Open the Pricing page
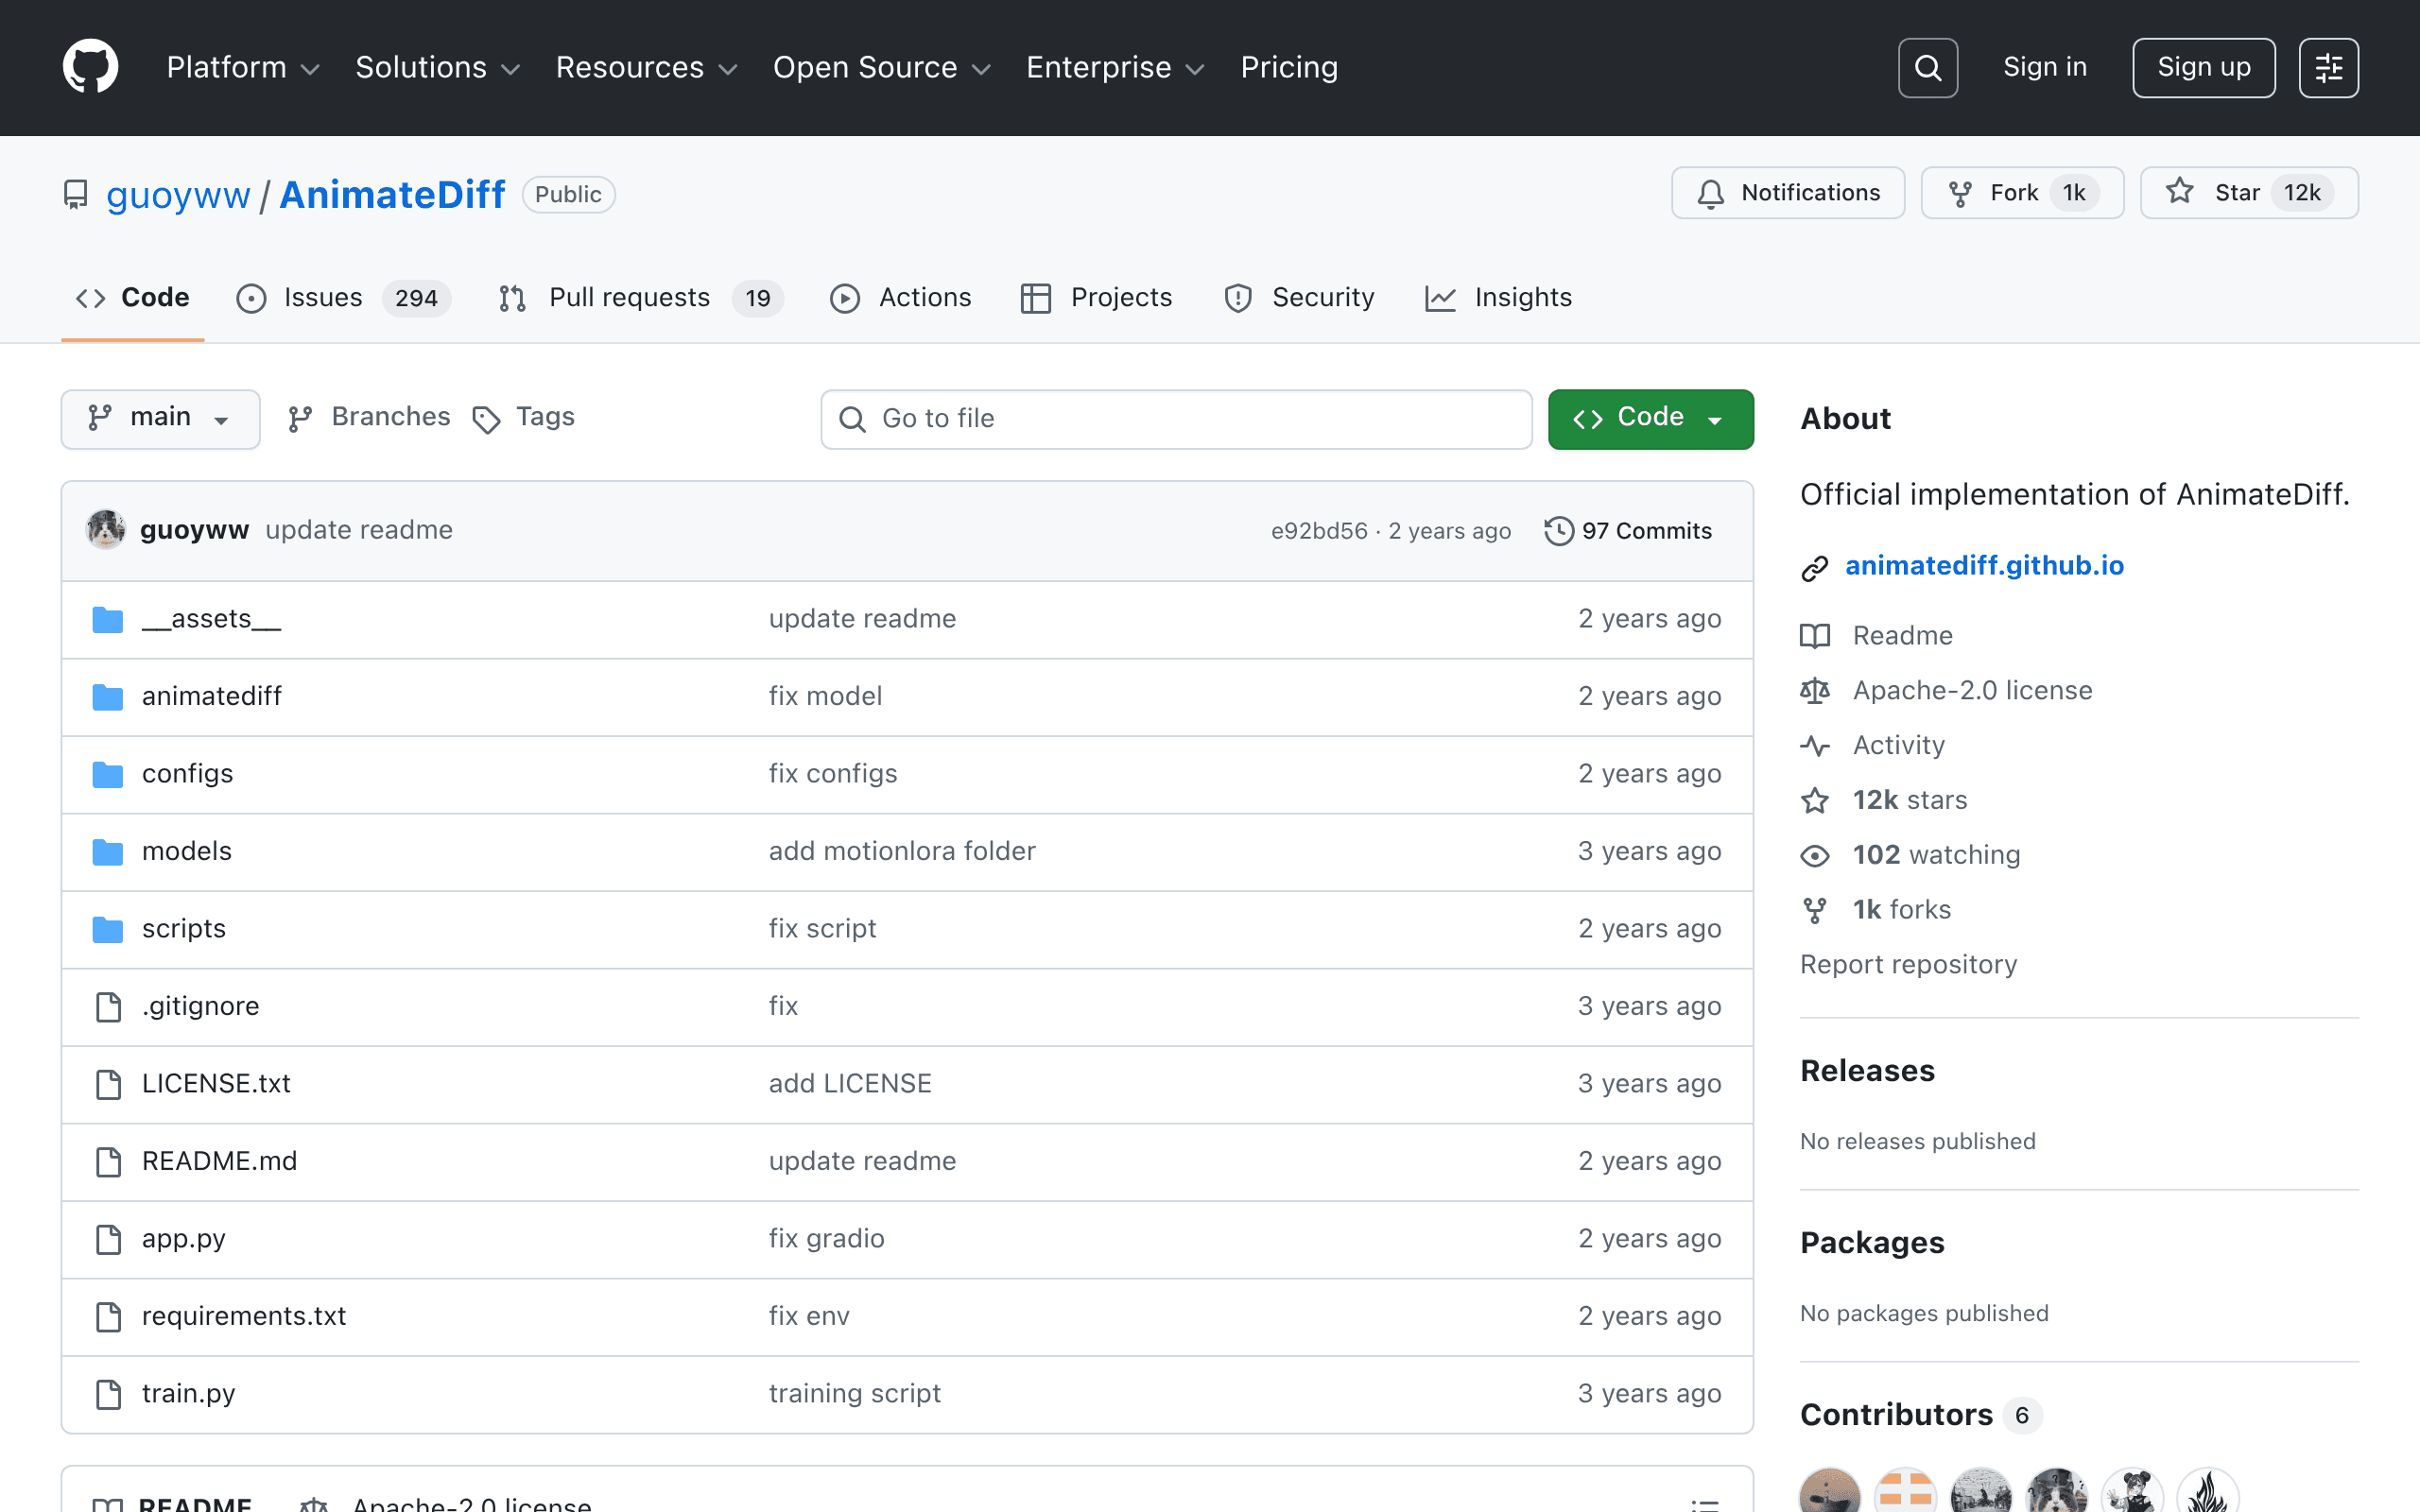2420x1512 pixels. (x=1289, y=67)
